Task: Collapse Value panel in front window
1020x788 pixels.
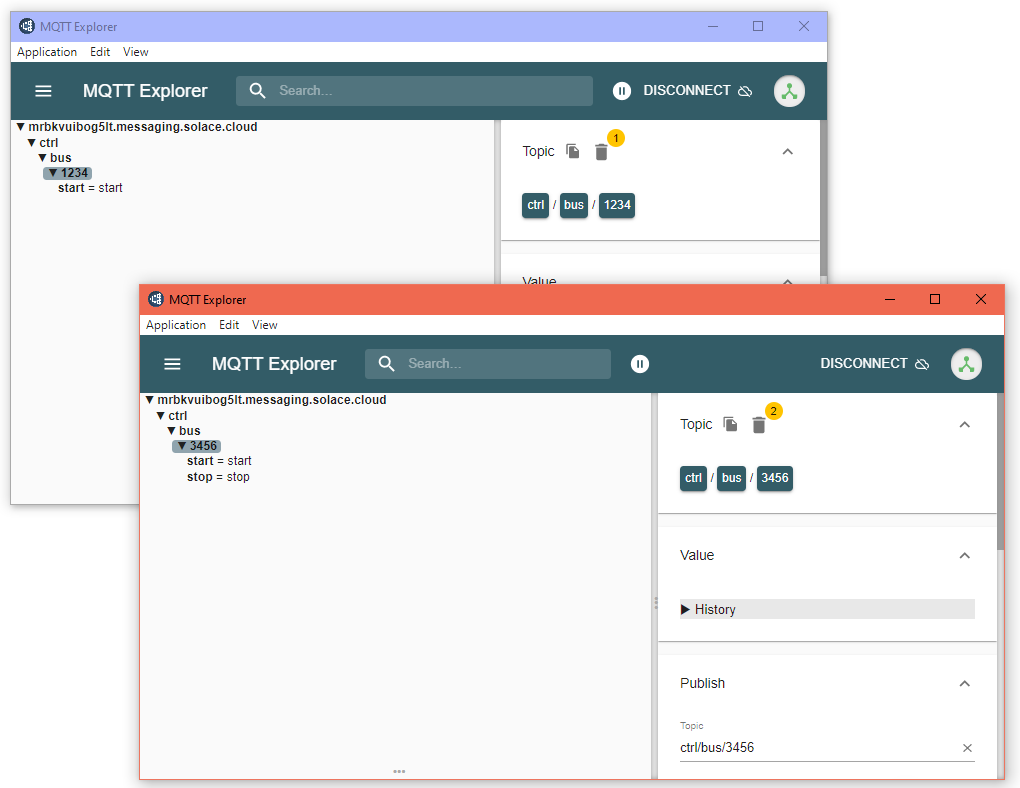Action: [x=965, y=556]
